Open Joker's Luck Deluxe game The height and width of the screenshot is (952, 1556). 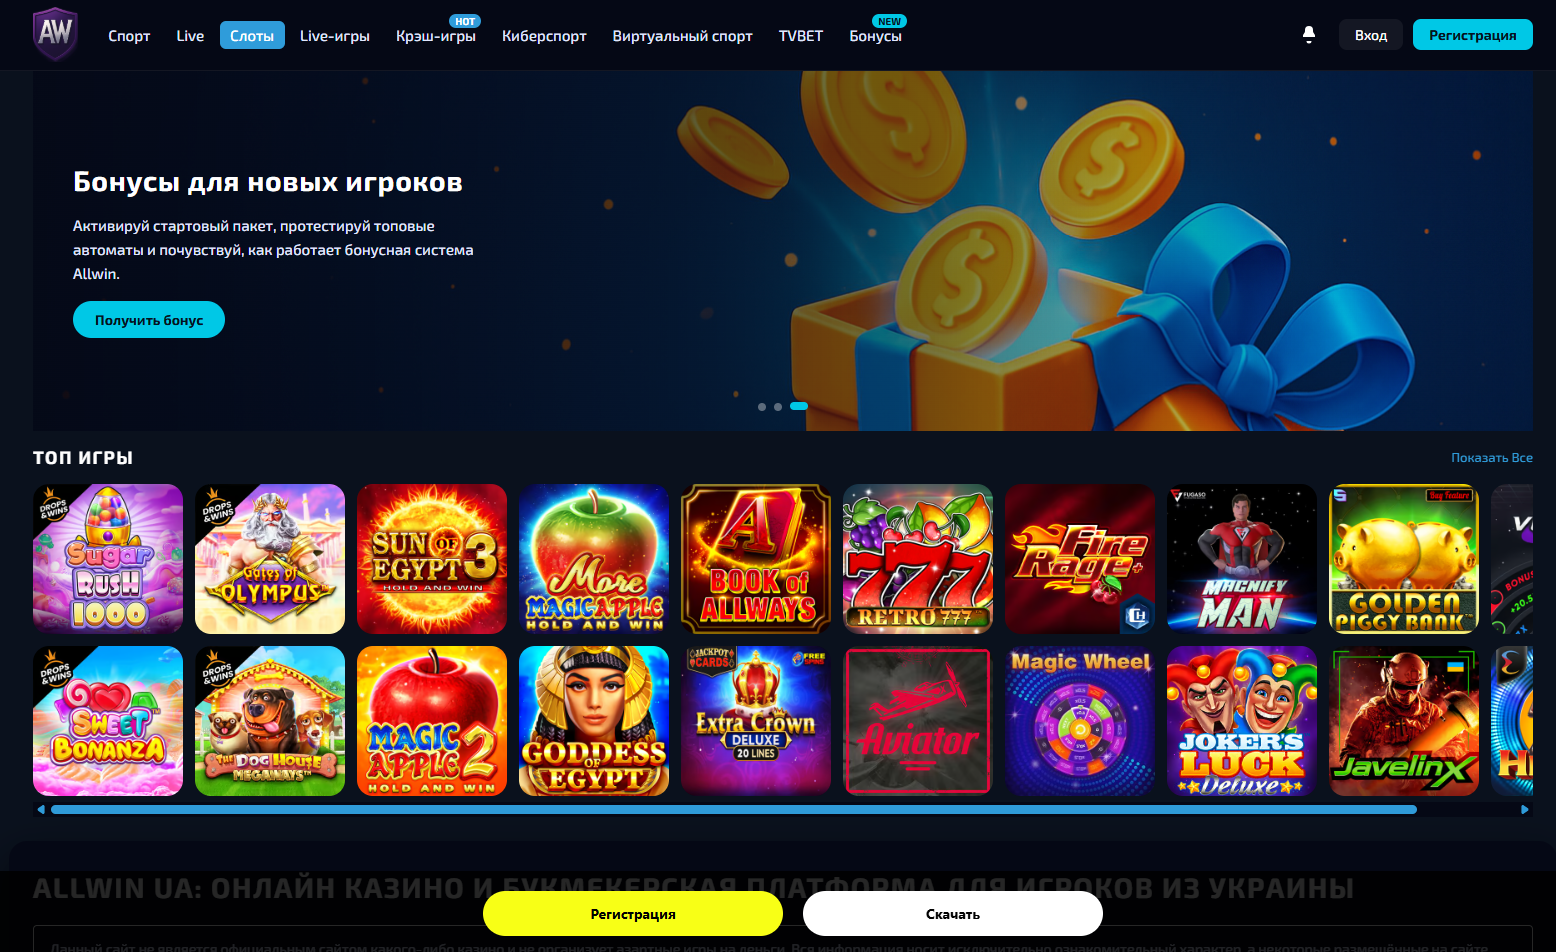click(x=1242, y=721)
